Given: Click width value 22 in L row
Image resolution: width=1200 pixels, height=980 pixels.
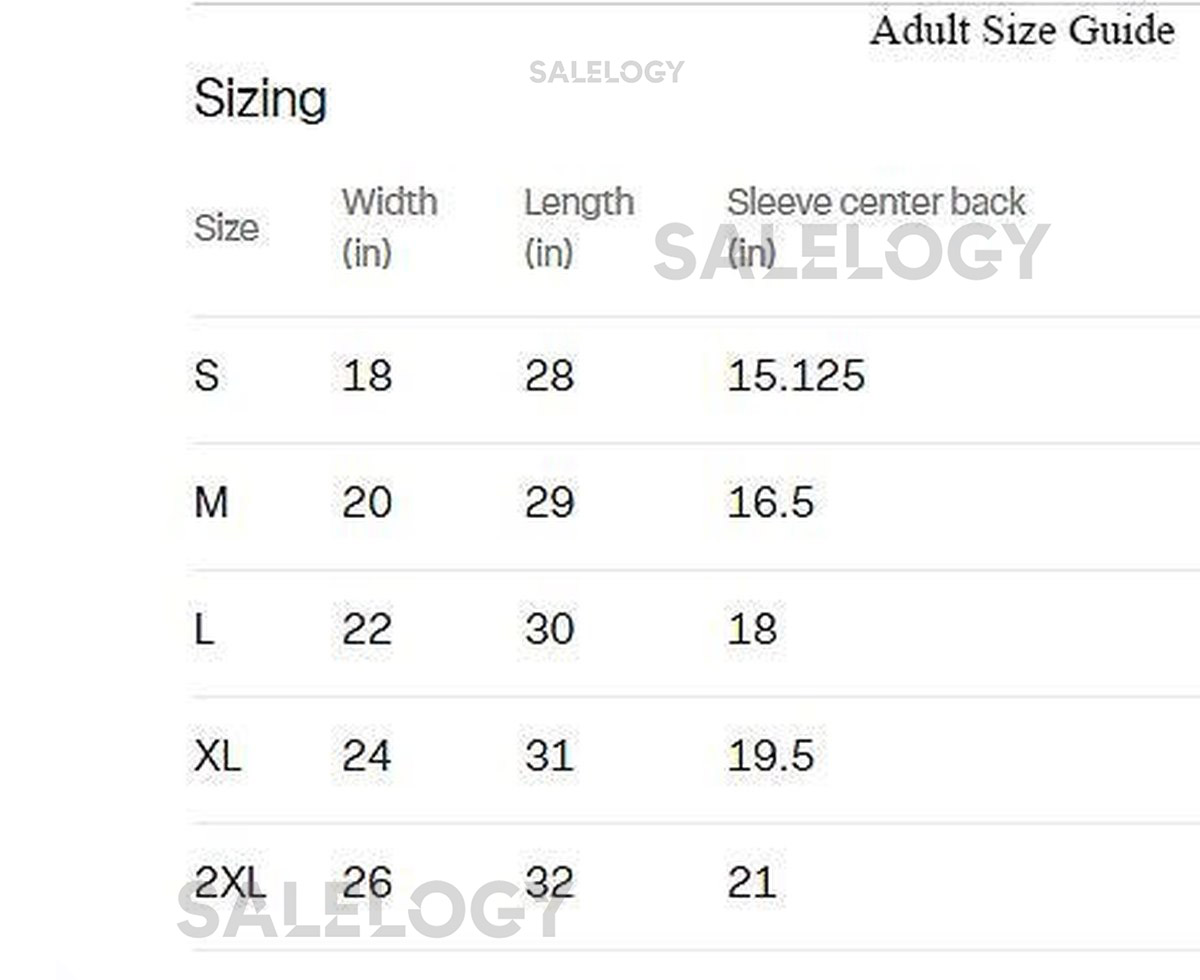Looking at the screenshot, I should point(366,629).
